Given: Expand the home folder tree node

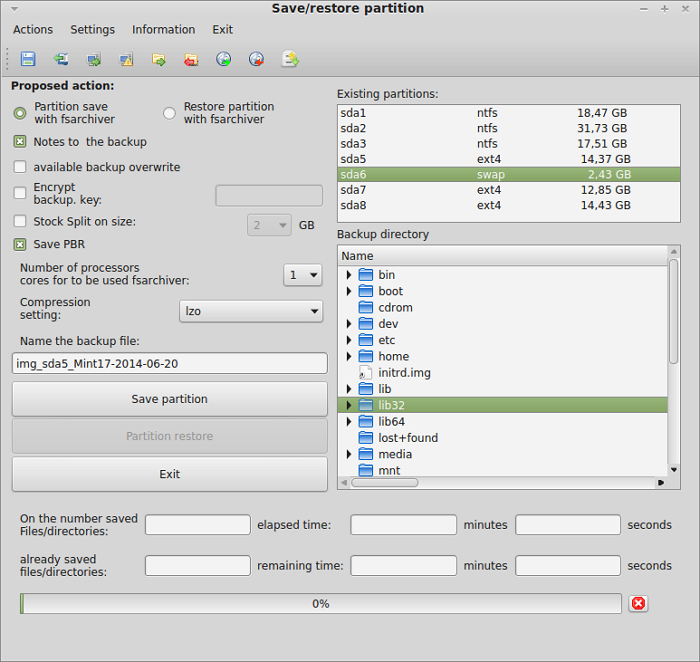Looking at the screenshot, I should point(349,356).
